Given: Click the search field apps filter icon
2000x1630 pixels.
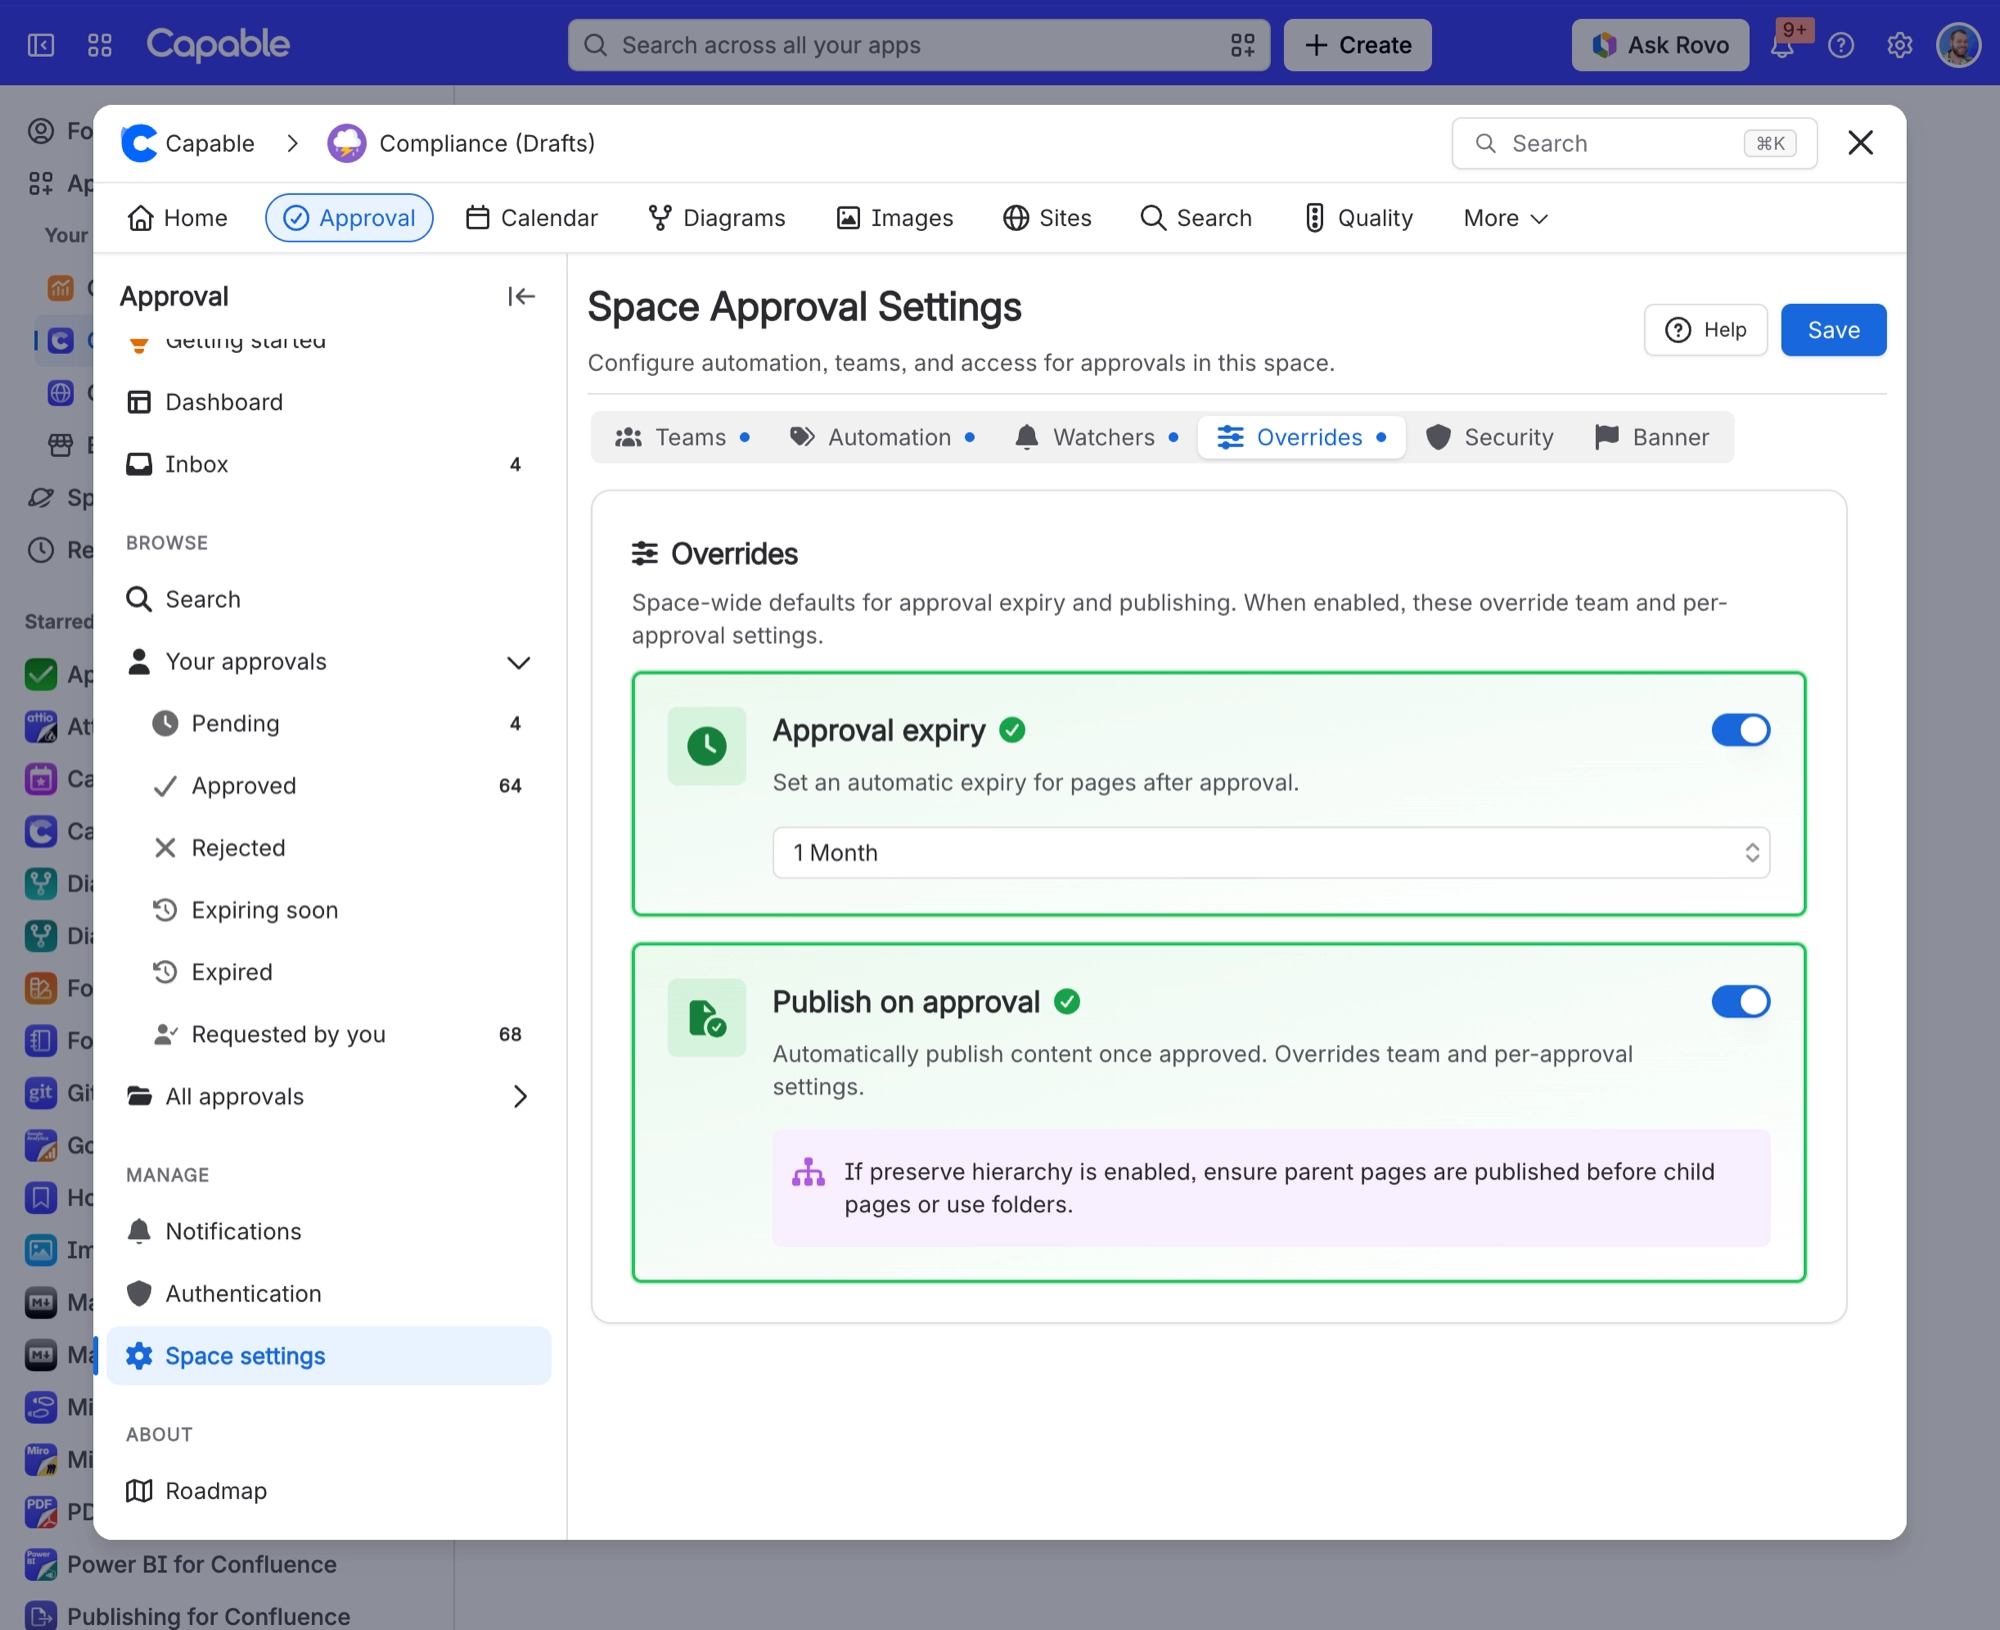Looking at the screenshot, I should point(1242,45).
